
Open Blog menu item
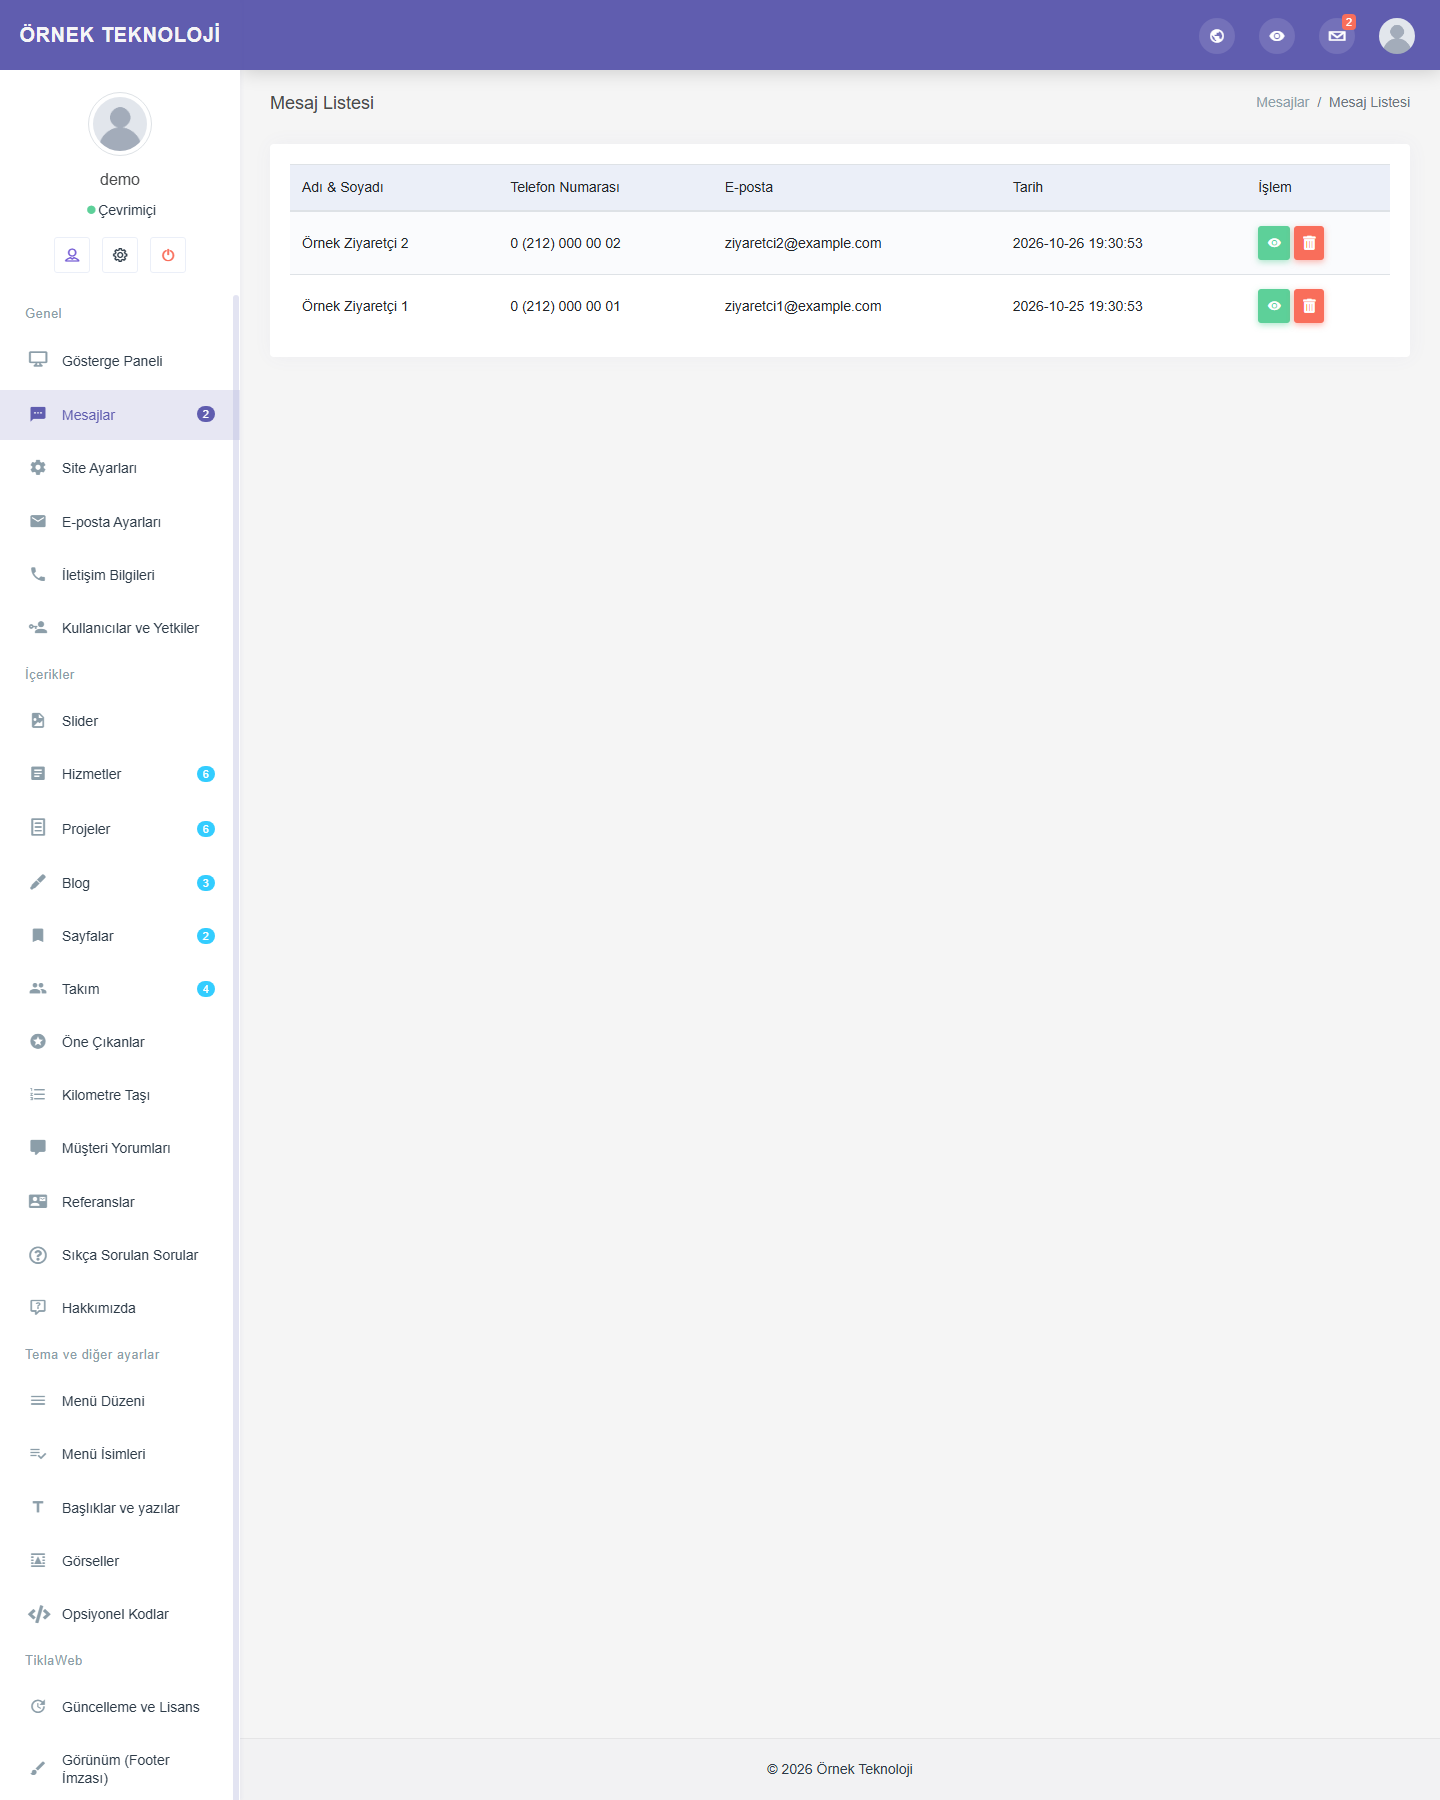[x=120, y=883]
